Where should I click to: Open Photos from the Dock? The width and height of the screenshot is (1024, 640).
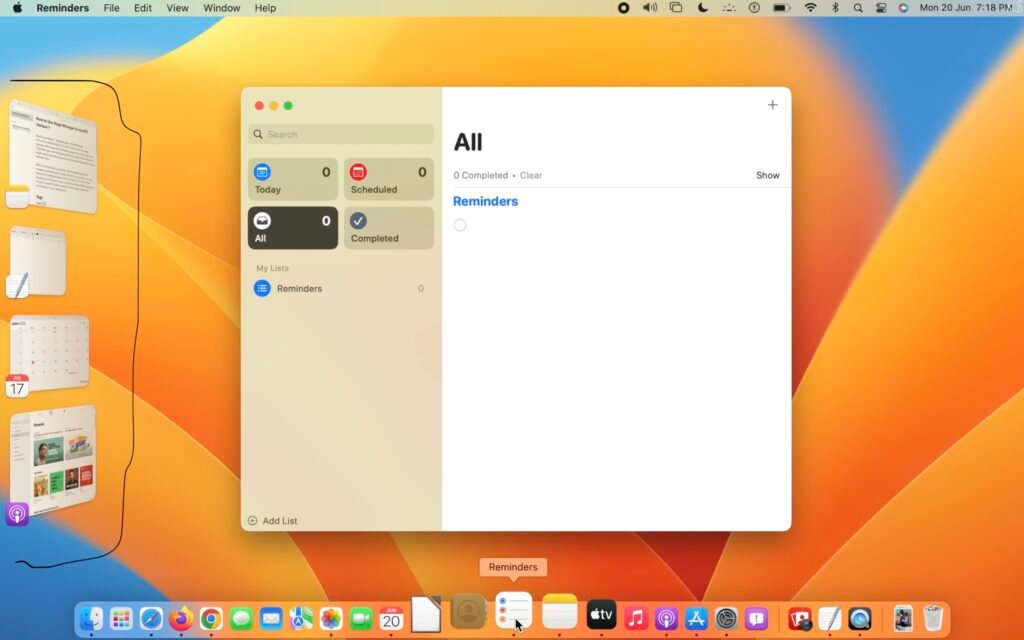point(331,618)
